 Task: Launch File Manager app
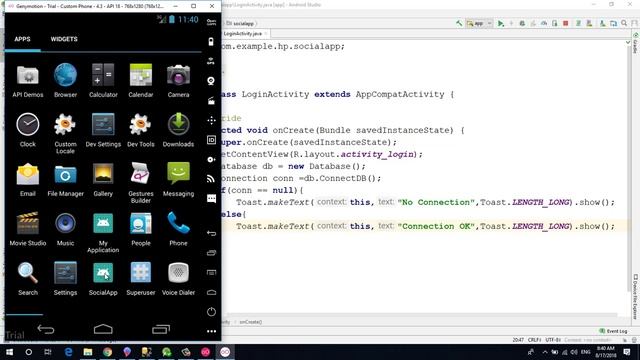65,180
